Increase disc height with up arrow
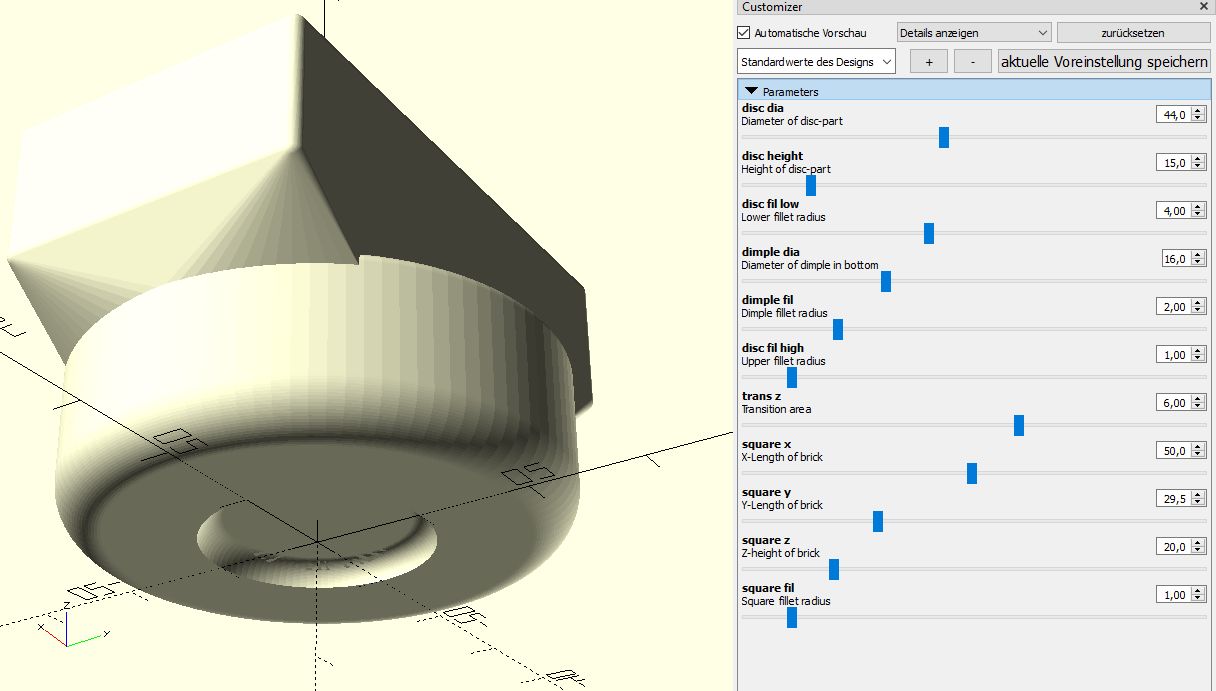 [x=1199, y=159]
